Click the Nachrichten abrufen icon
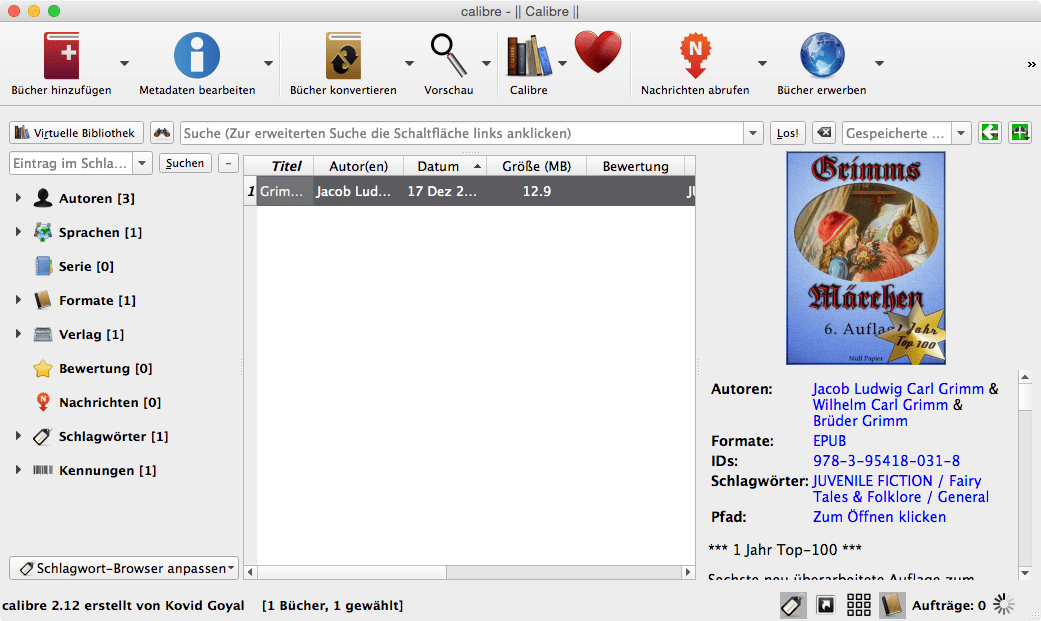1041x621 pixels. (x=695, y=56)
